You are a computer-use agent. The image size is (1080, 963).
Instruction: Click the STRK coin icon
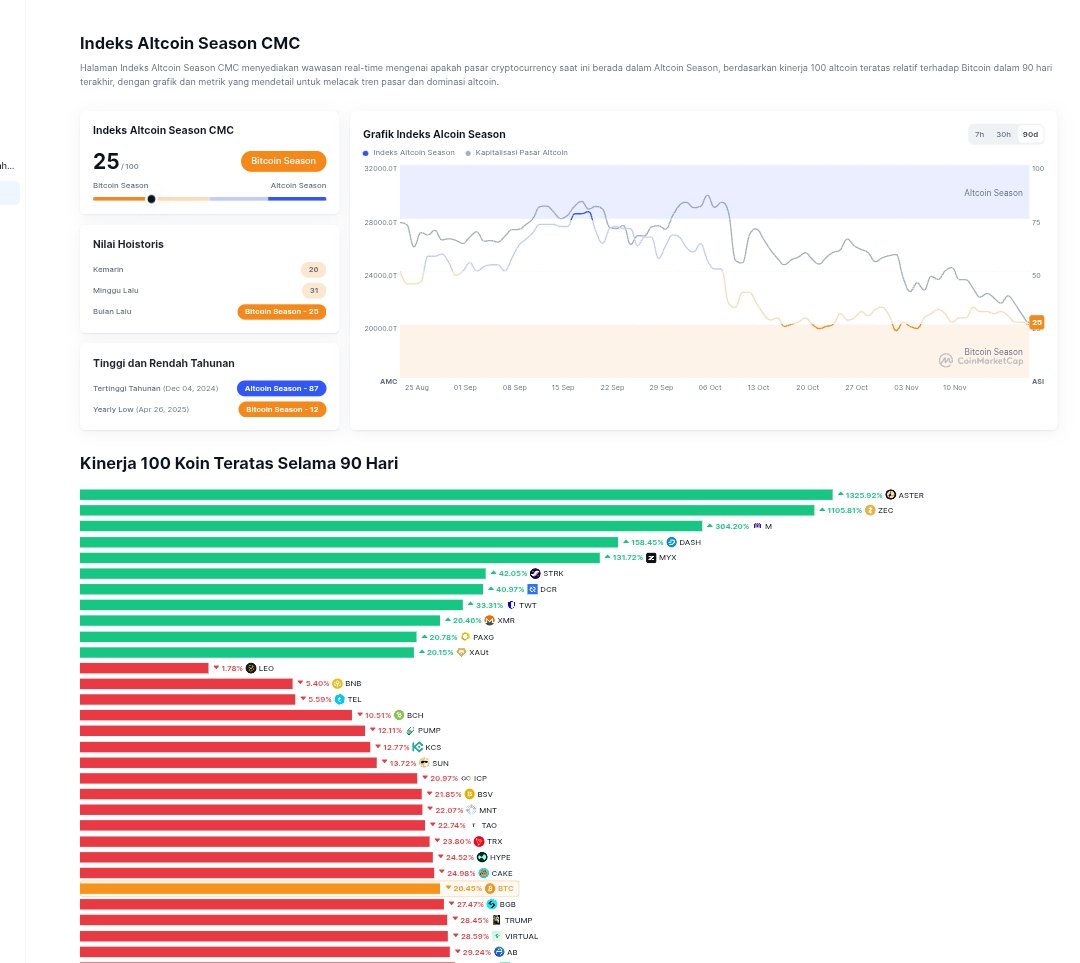[x=535, y=574]
